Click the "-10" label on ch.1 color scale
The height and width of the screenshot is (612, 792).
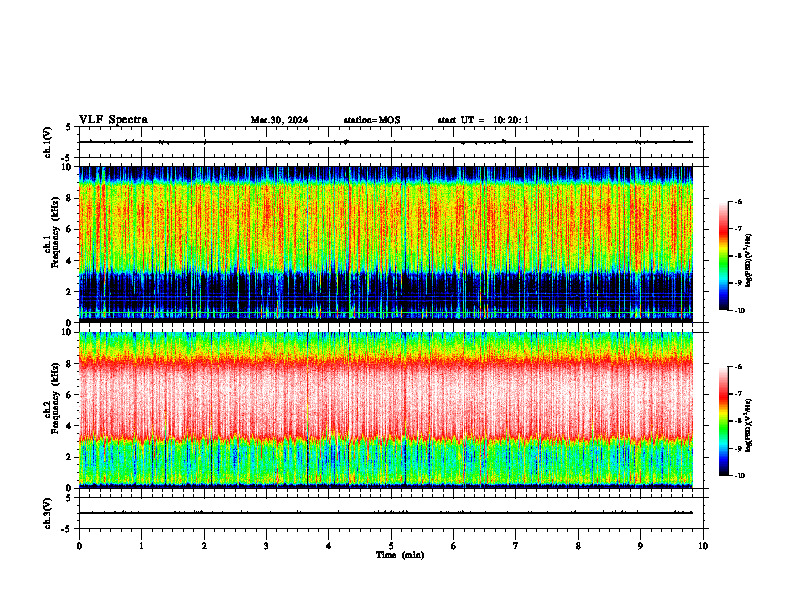739,311
